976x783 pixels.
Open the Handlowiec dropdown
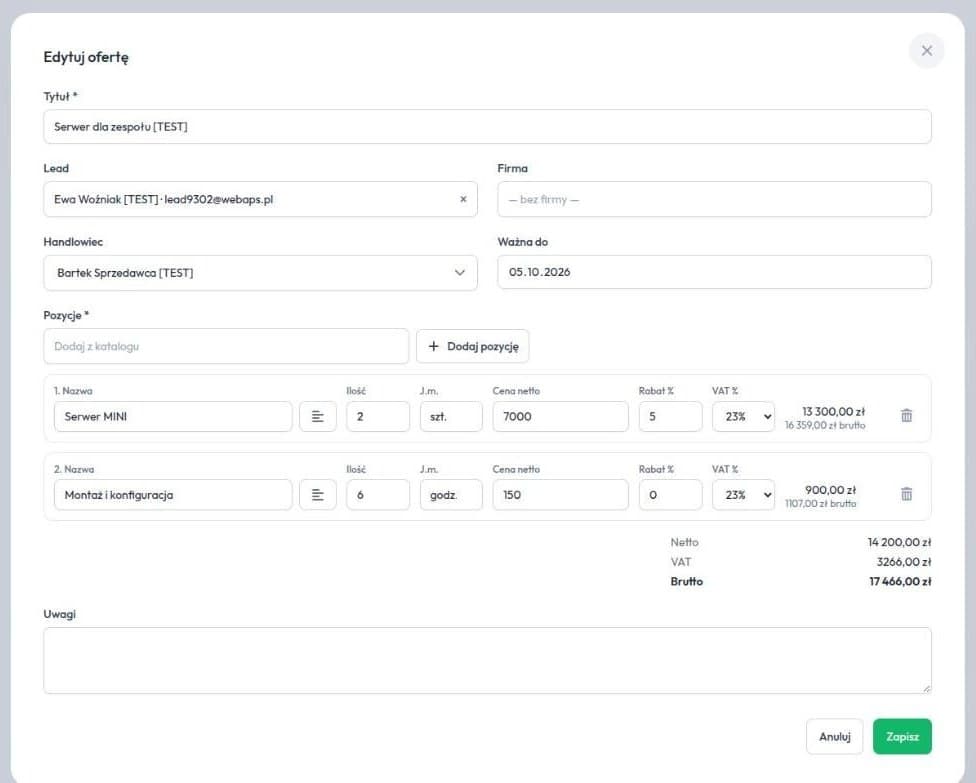click(x=260, y=273)
